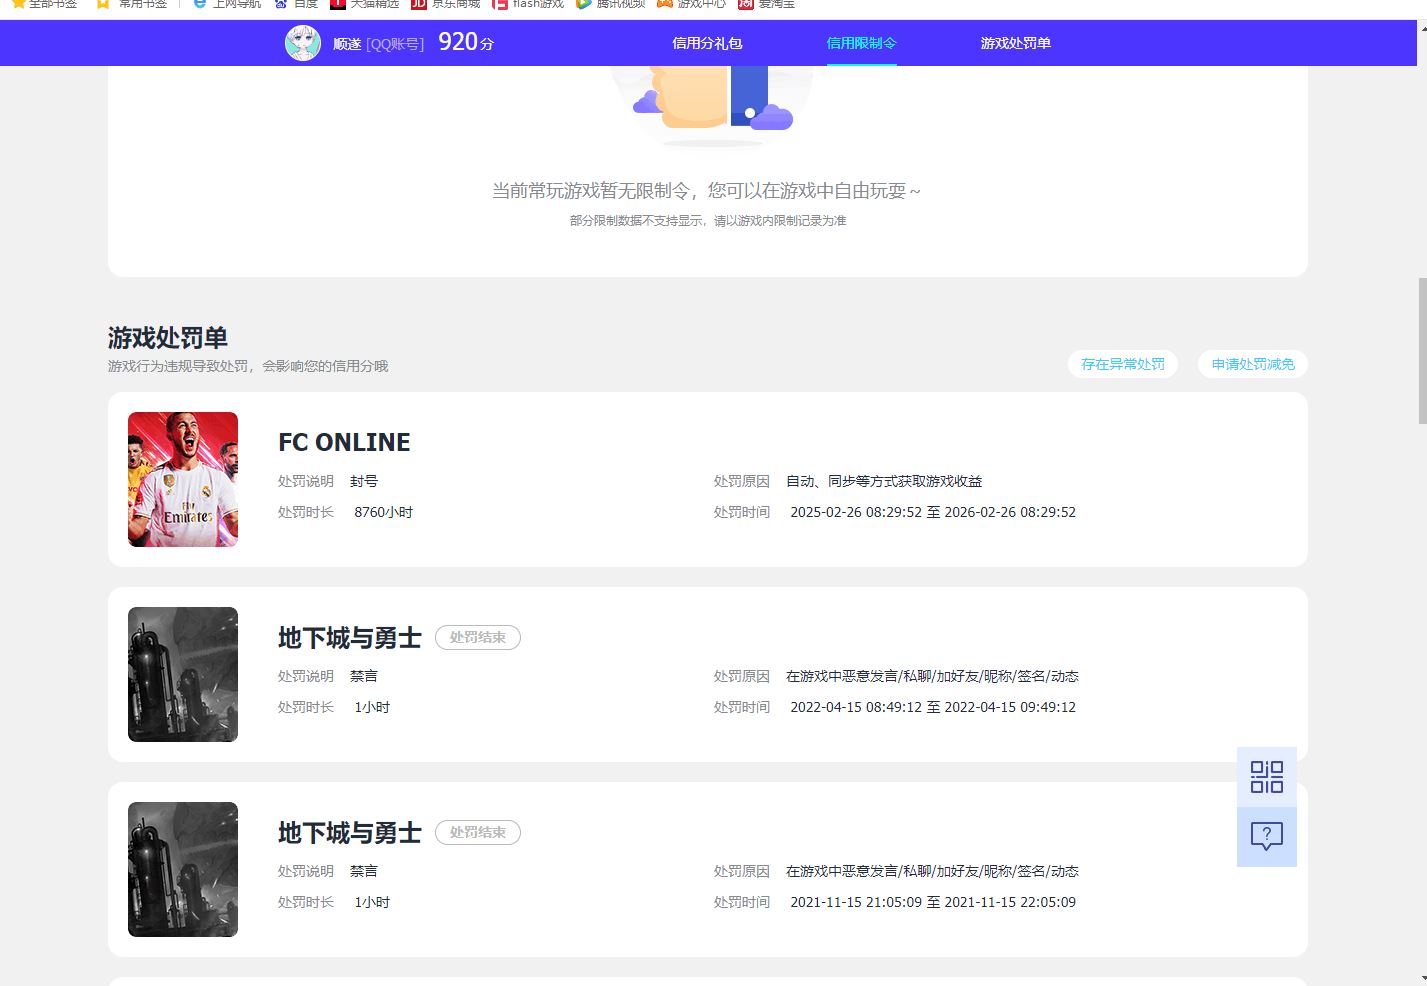Click the 存在异常处罚 button
Viewport: 1427px width, 986px height.
coord(1122,364)
